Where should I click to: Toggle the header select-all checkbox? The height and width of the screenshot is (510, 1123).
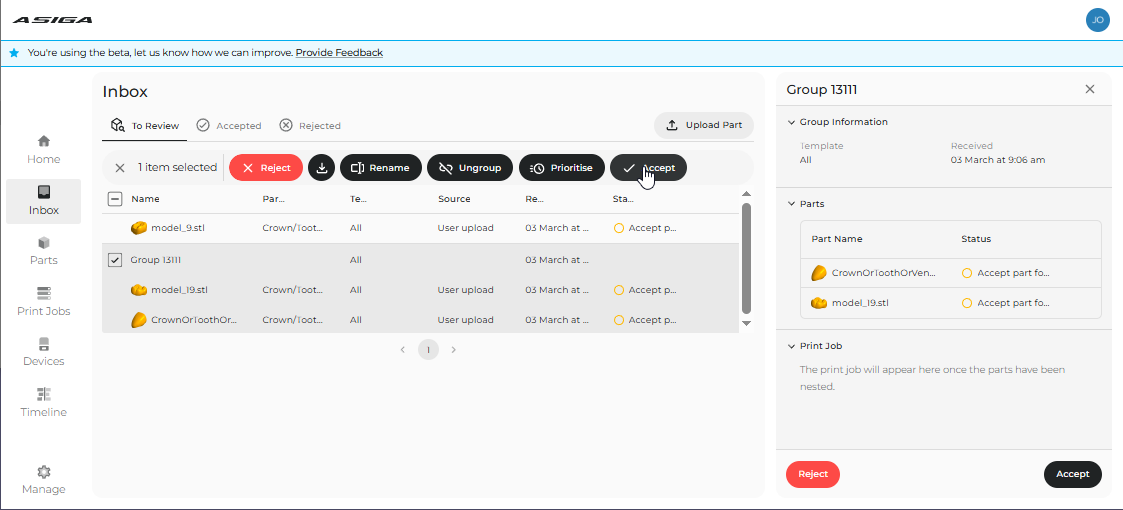pyautogui.click(x=115, y=198)
